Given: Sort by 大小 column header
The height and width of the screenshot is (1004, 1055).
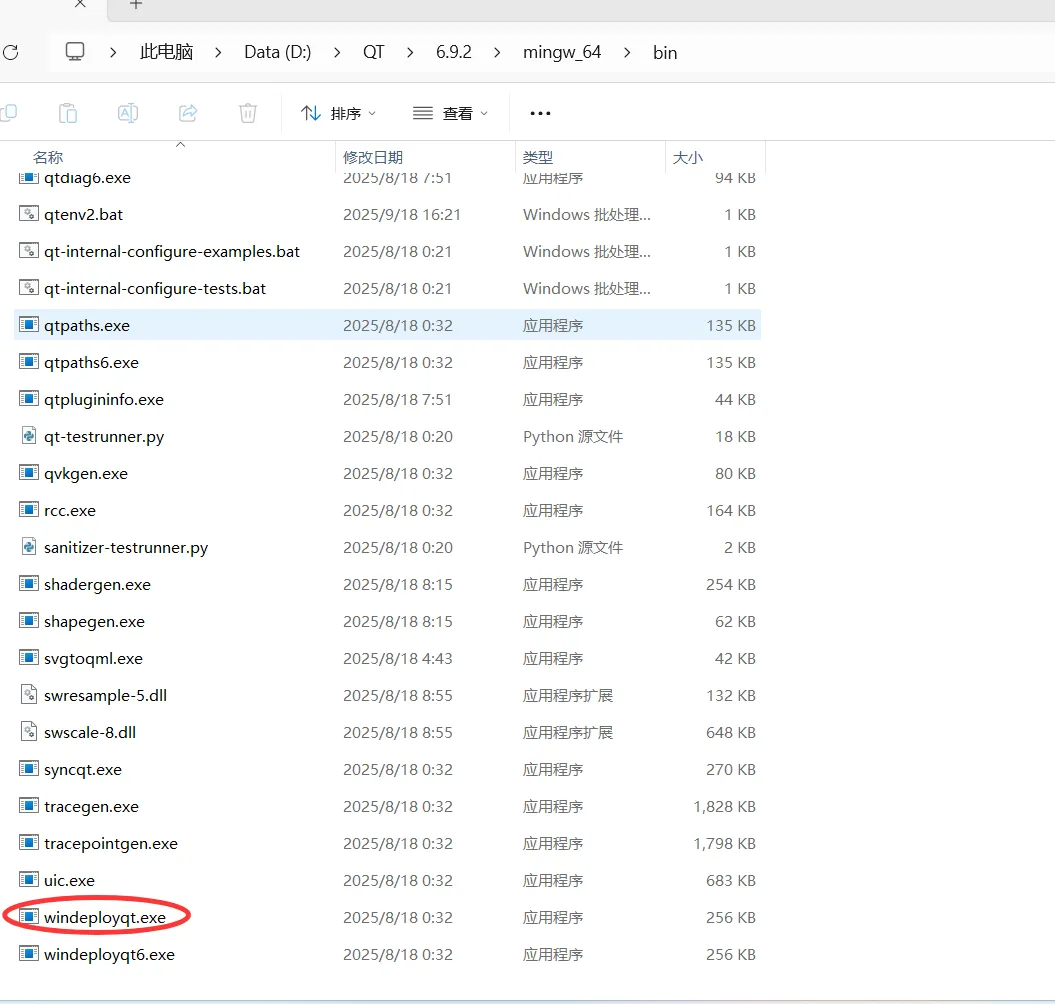Looking at the screenshot, I should tap(688, 157).
